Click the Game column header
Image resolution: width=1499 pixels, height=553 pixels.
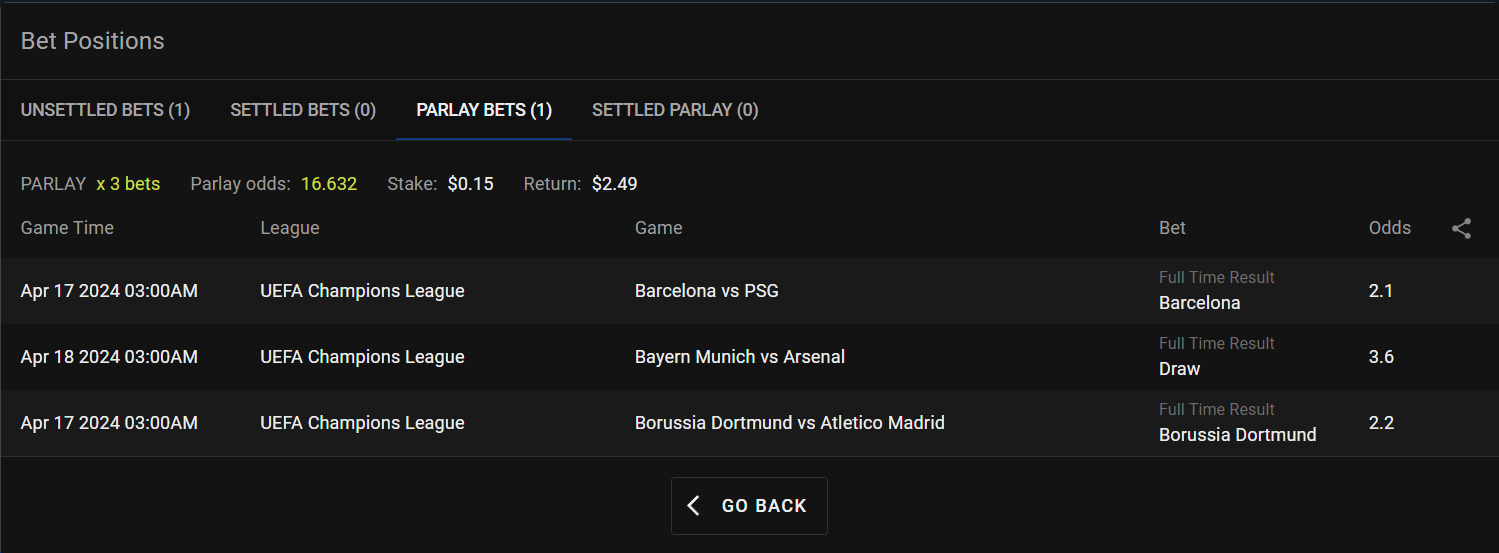pos(658,228)
